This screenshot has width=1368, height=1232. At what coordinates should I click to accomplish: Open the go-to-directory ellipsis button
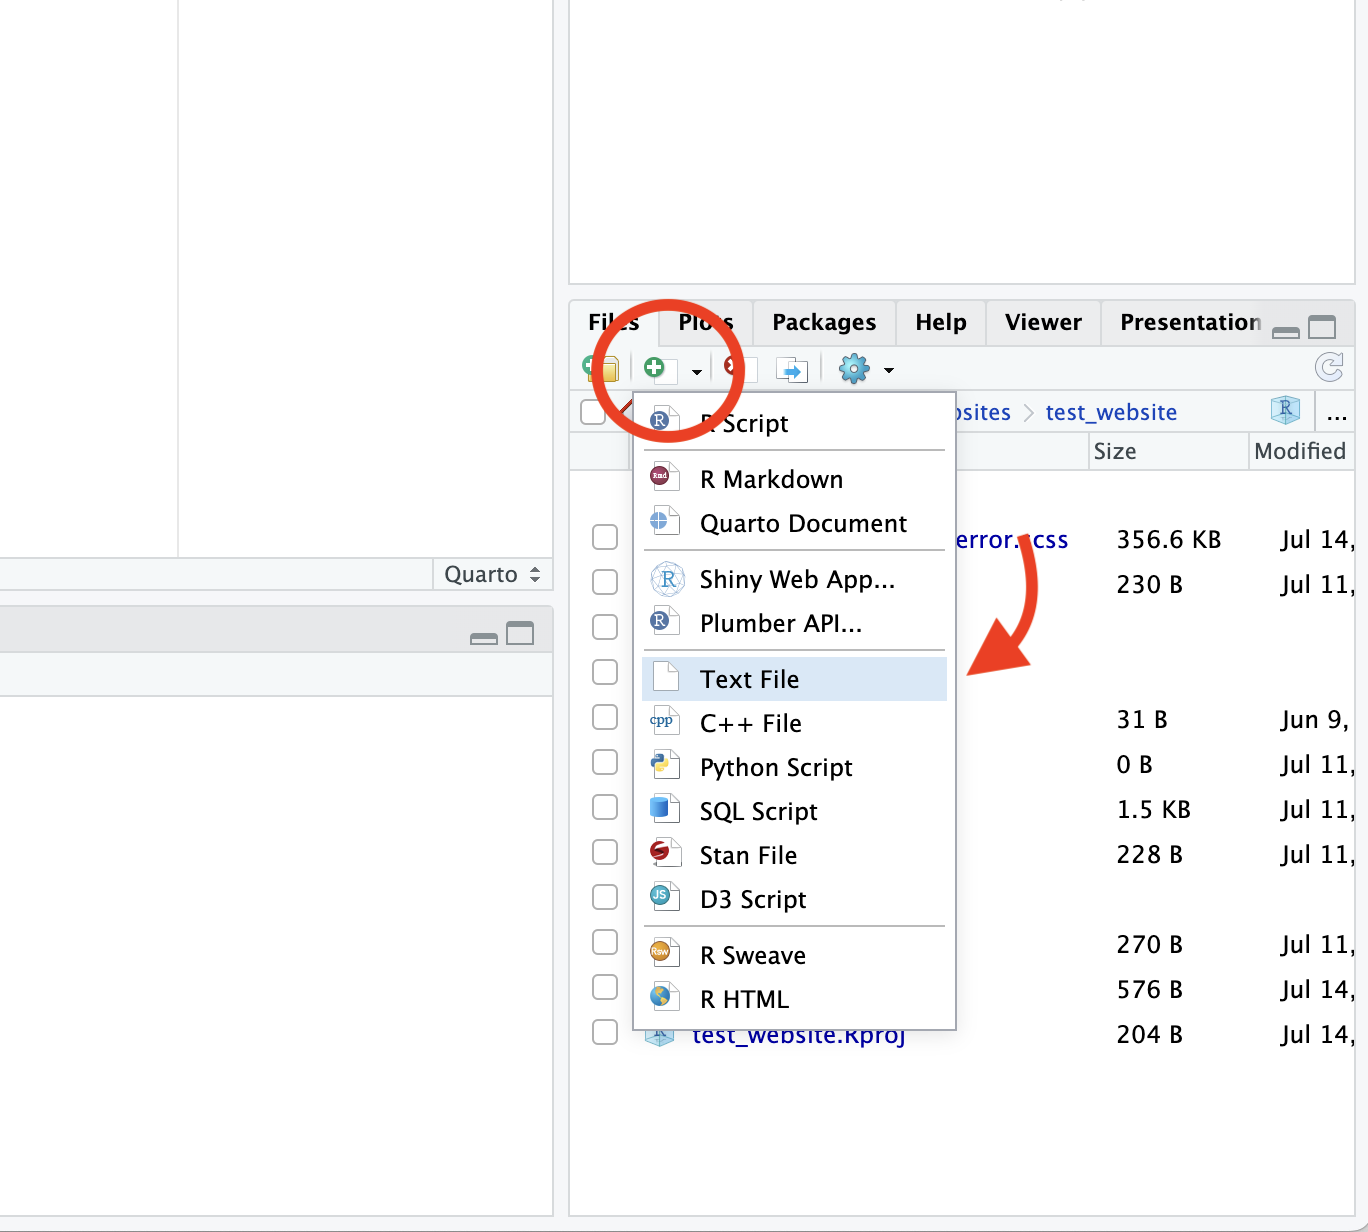(x=1337, y=412)
